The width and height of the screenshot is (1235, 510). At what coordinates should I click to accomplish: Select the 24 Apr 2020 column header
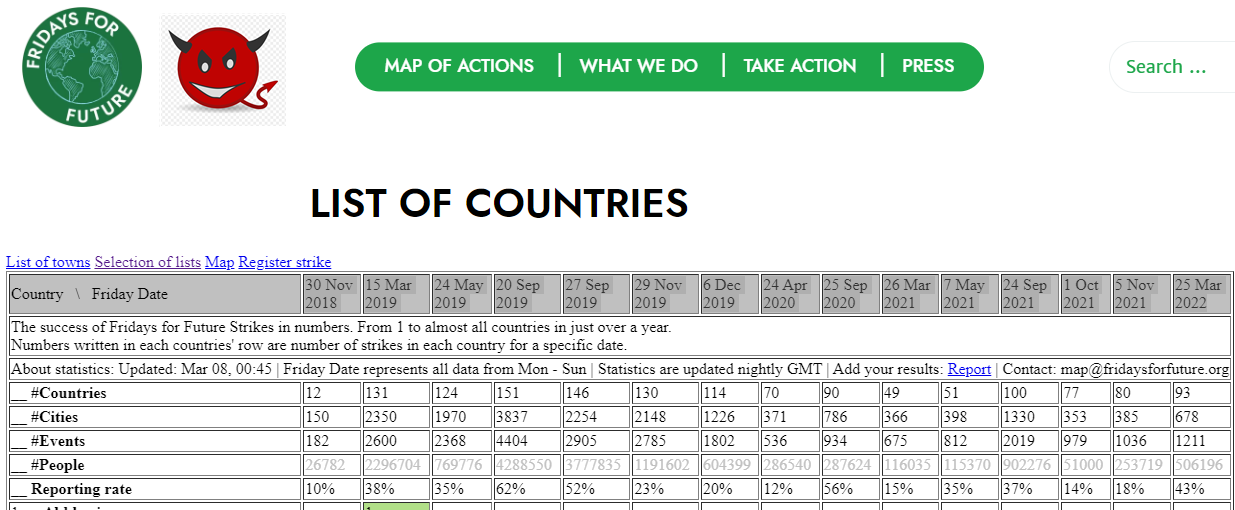pyautogui.click(x=790, y=294)
